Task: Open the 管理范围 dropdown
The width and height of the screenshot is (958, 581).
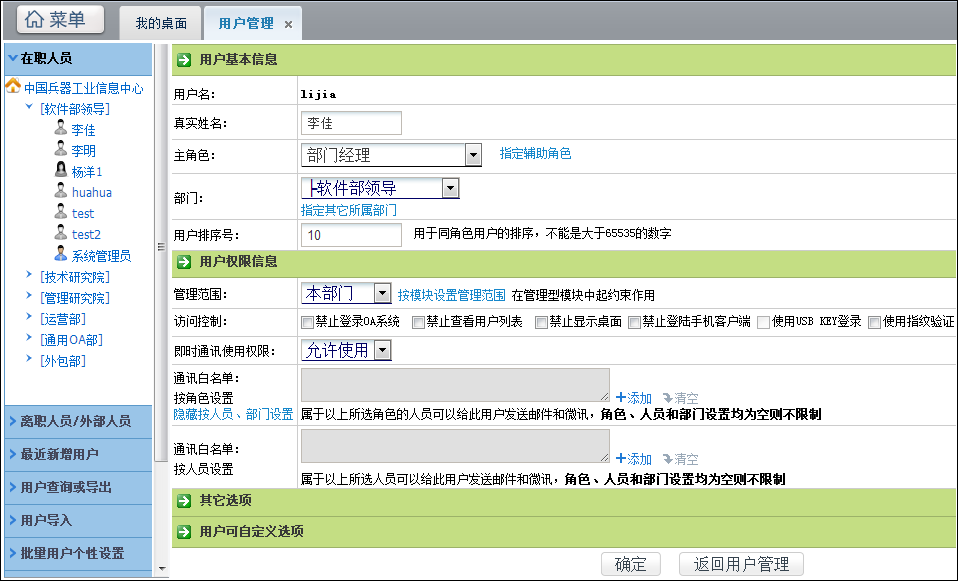Action: click(381, 293)
